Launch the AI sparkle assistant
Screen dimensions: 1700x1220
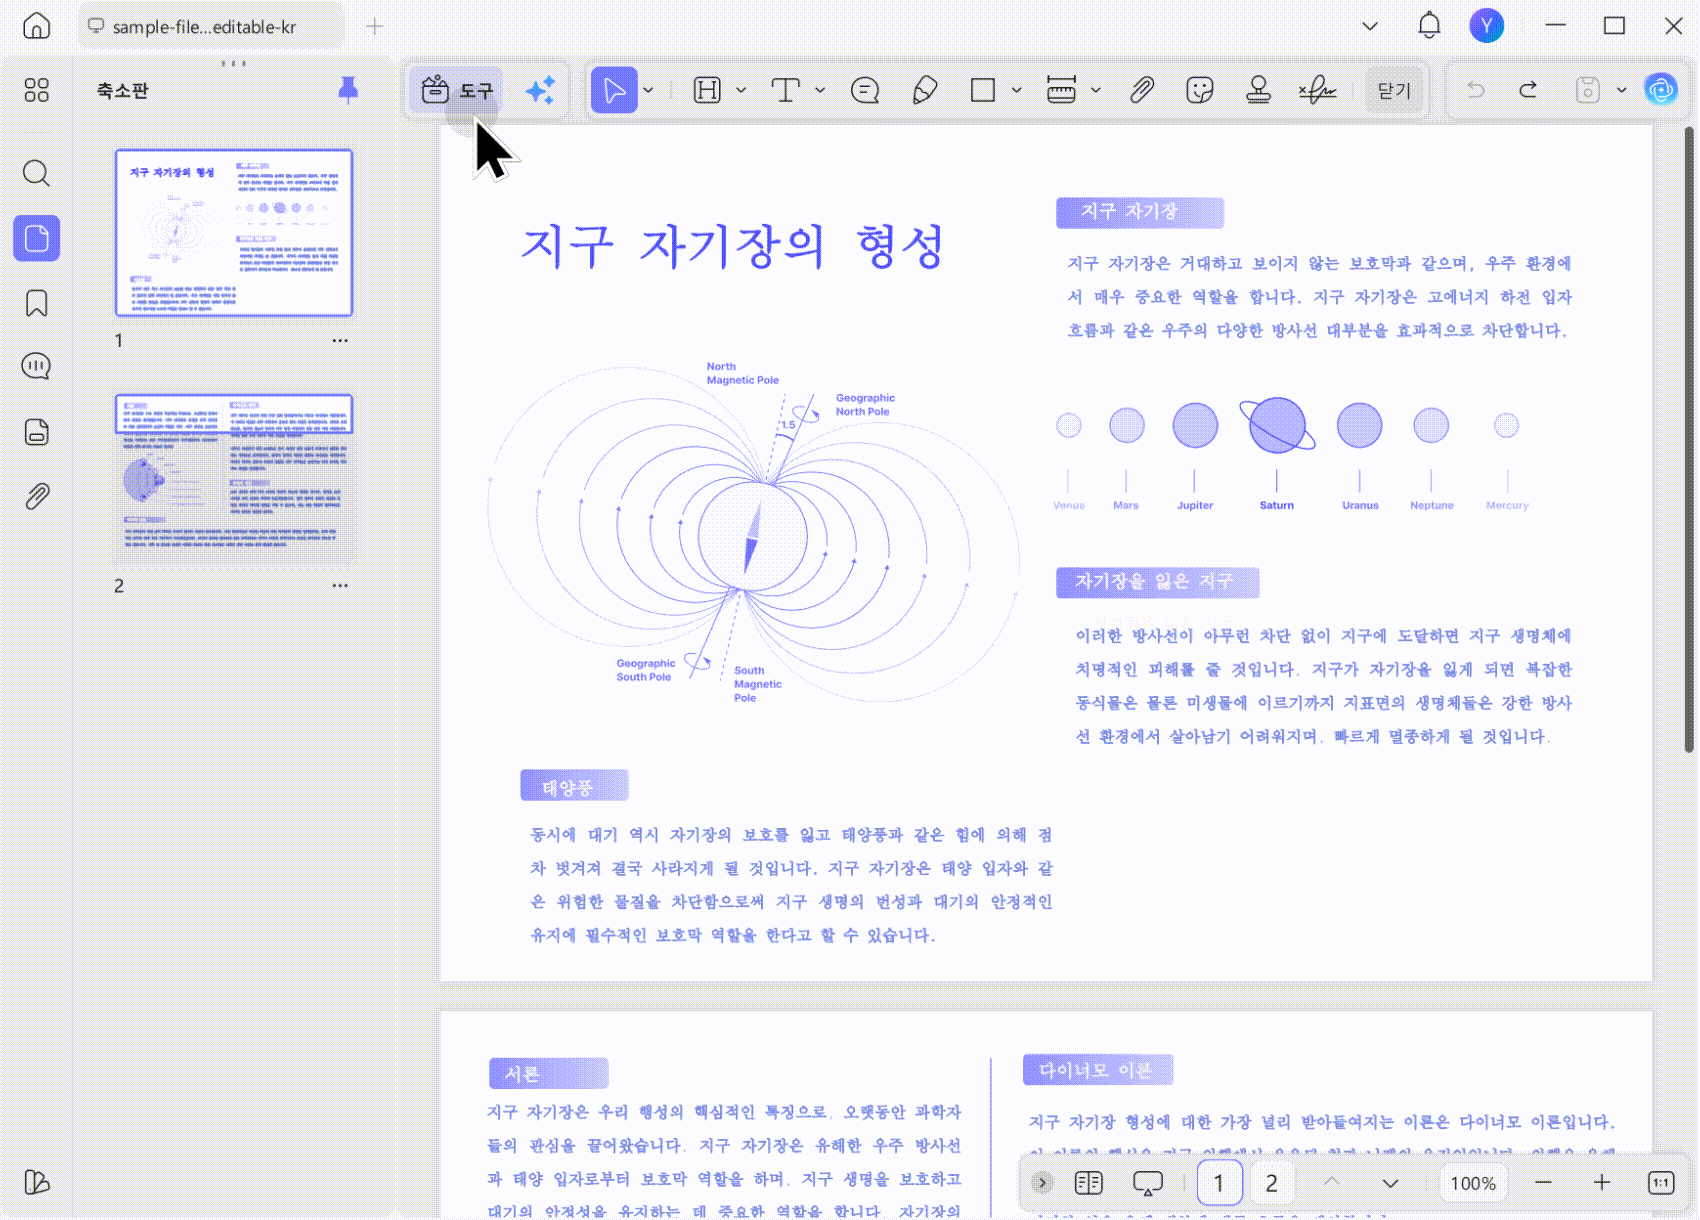[x=540, y=91]
